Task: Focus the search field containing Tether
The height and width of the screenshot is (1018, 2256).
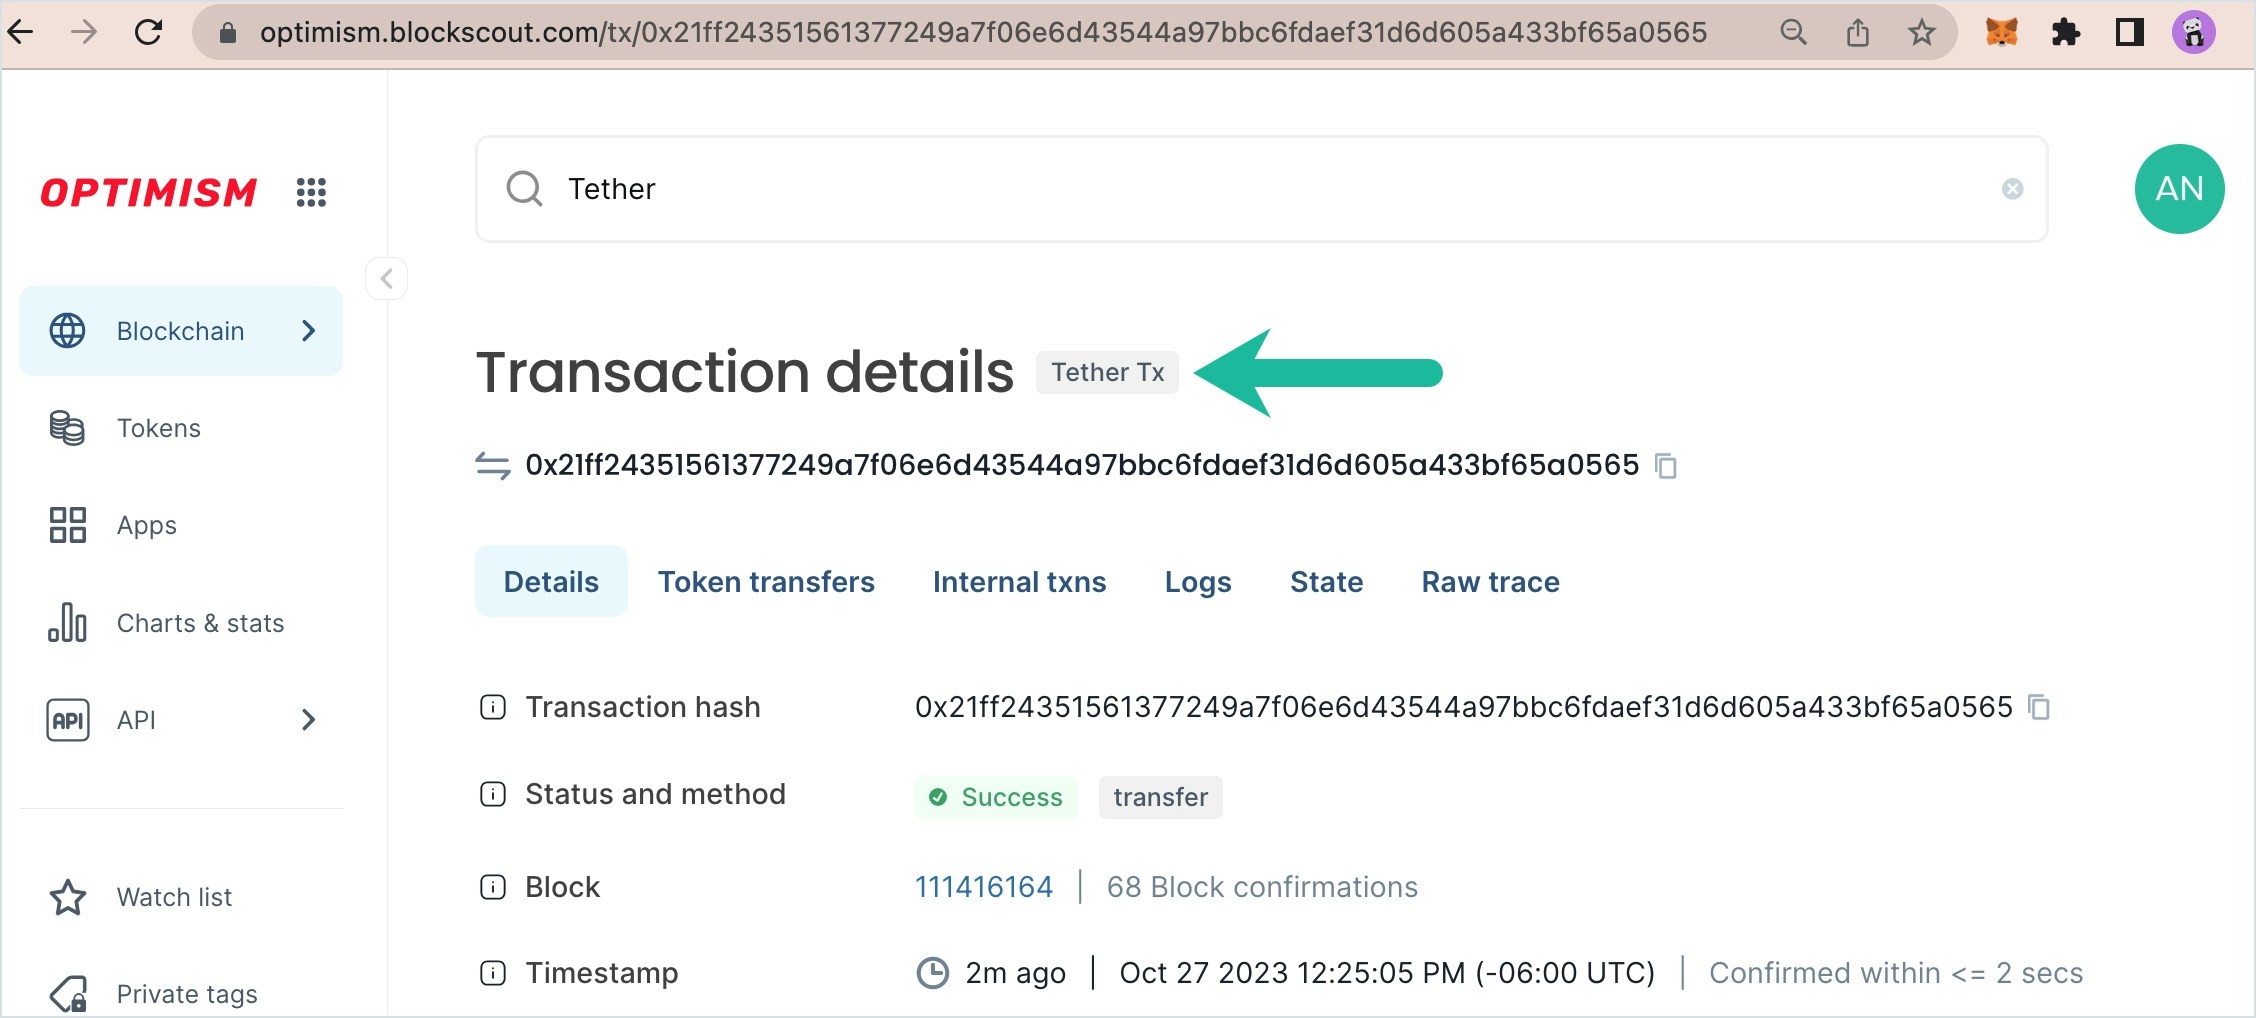Action: point(1262,189)
